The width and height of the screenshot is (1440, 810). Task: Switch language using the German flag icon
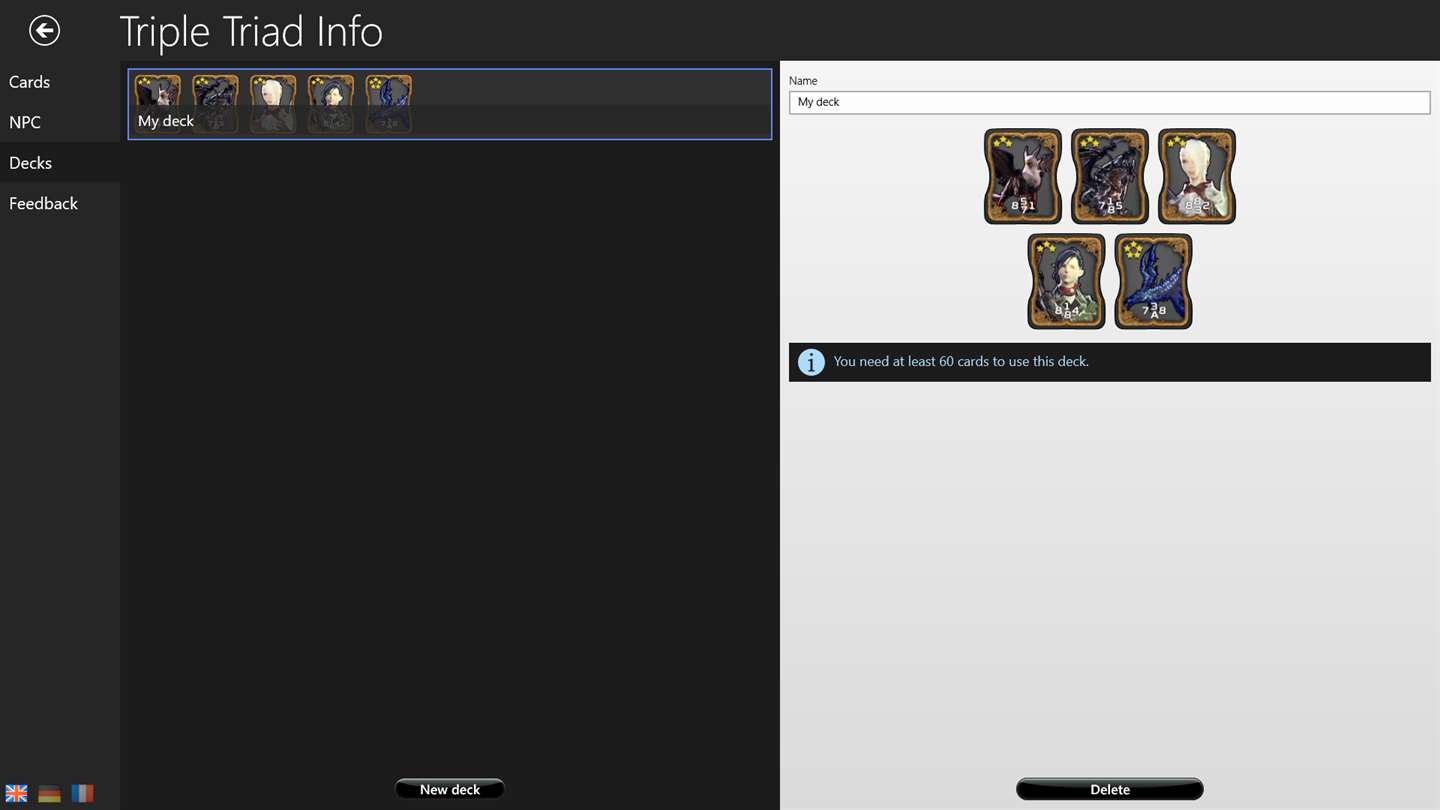(x=49, y=793)
